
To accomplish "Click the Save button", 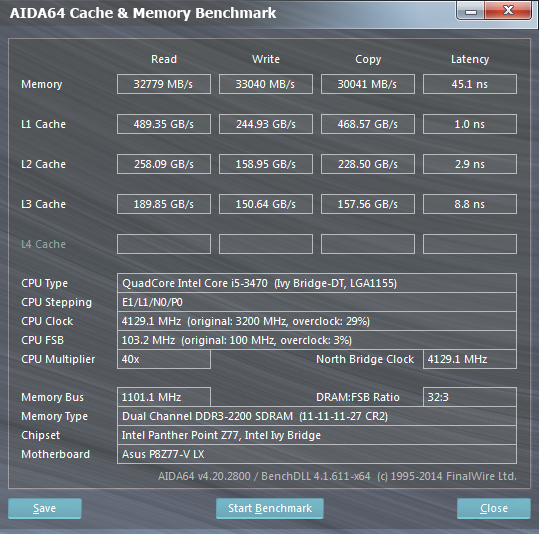I will tap(45, 508).
